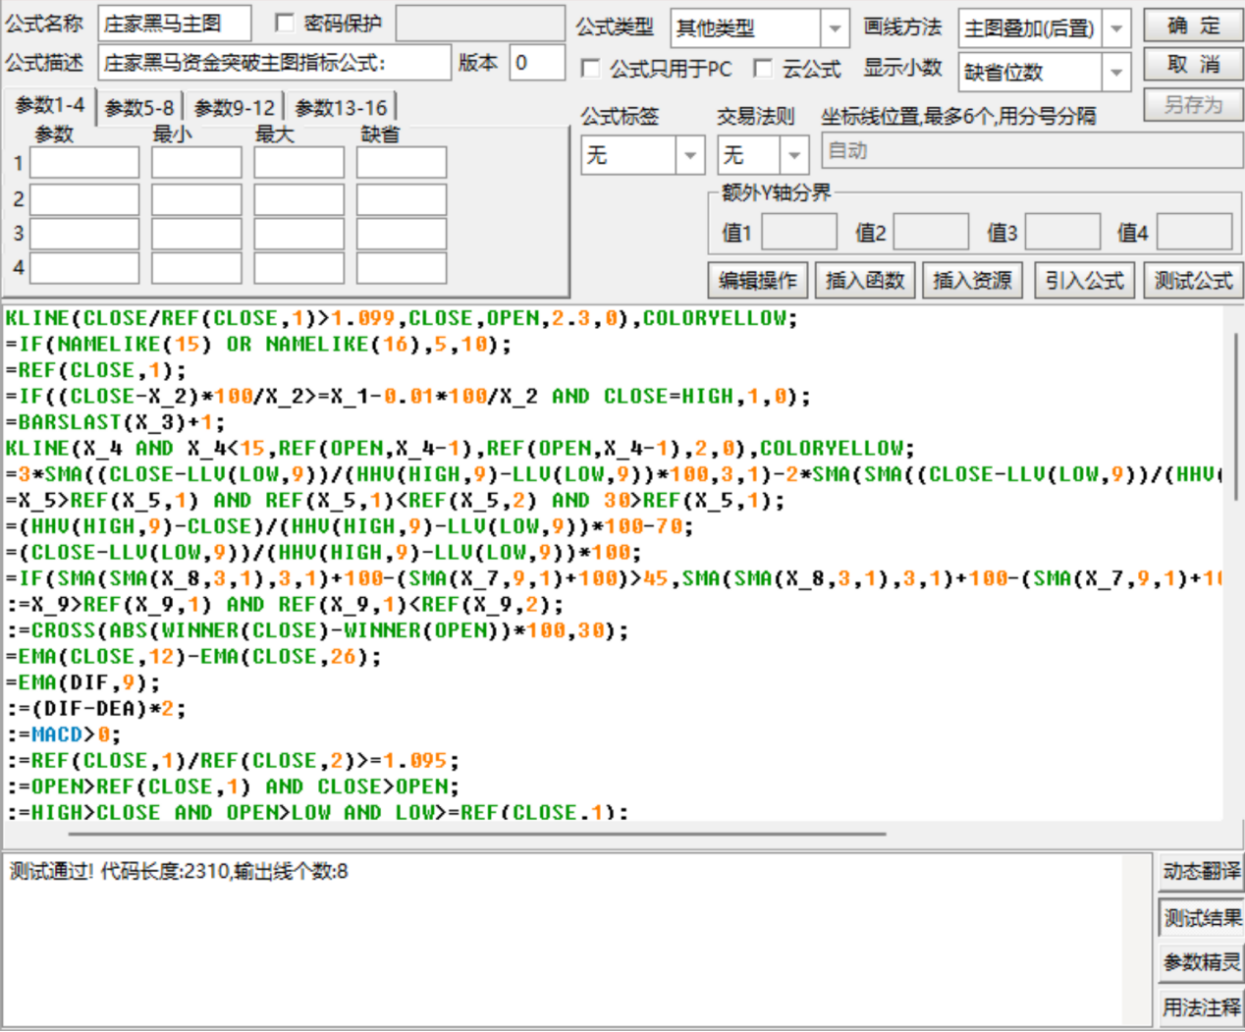Open the 公式类型 dropdown
This screenshot has width=1245, height=1032.
coord(834,29)
